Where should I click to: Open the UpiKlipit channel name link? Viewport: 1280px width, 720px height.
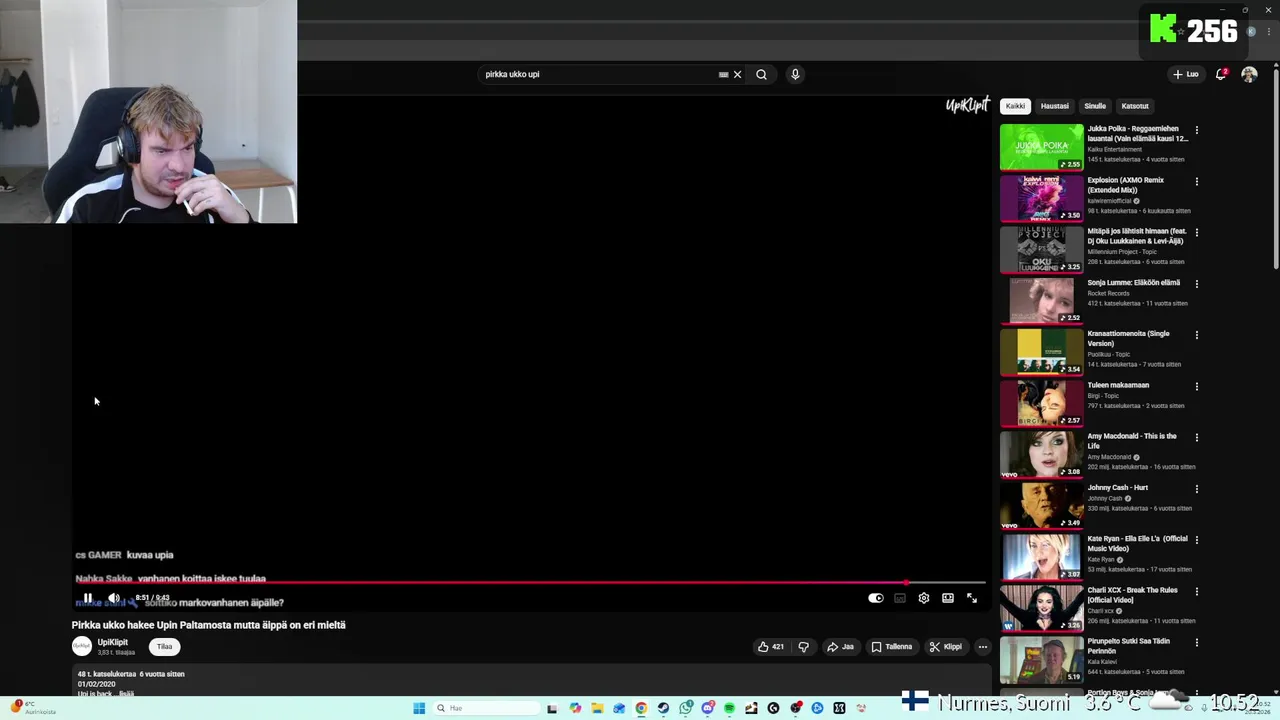coord(113,642)
